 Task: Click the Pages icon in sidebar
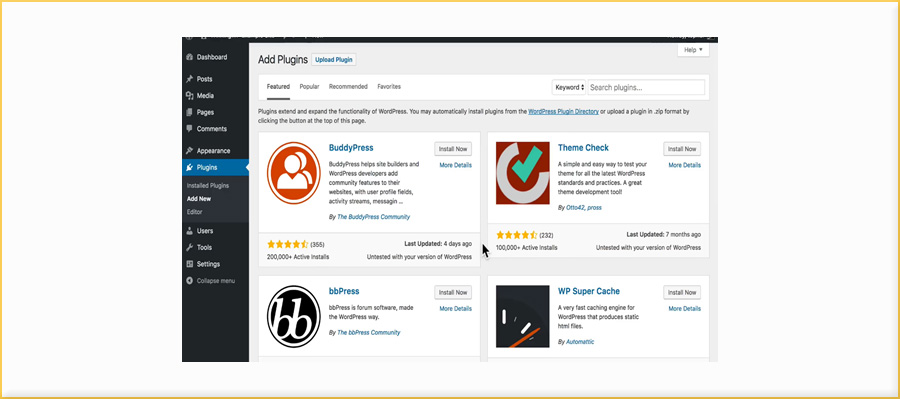[x=189, y=113]
